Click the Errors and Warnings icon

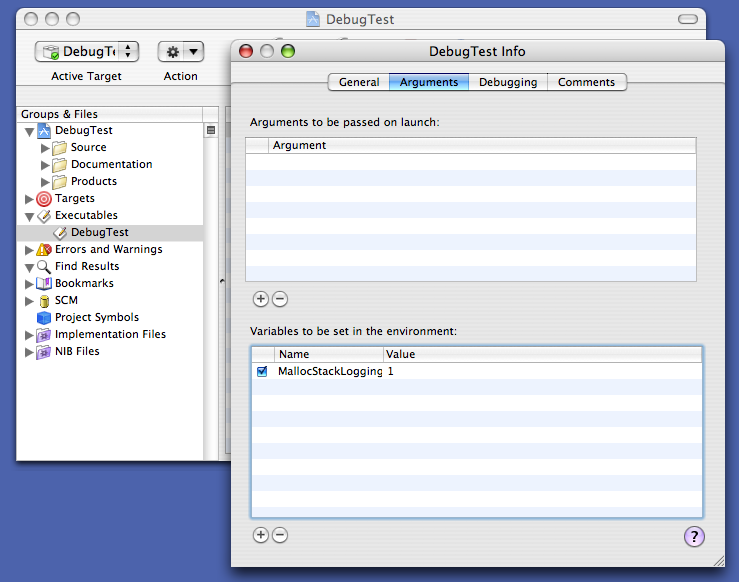coord(44,250)
